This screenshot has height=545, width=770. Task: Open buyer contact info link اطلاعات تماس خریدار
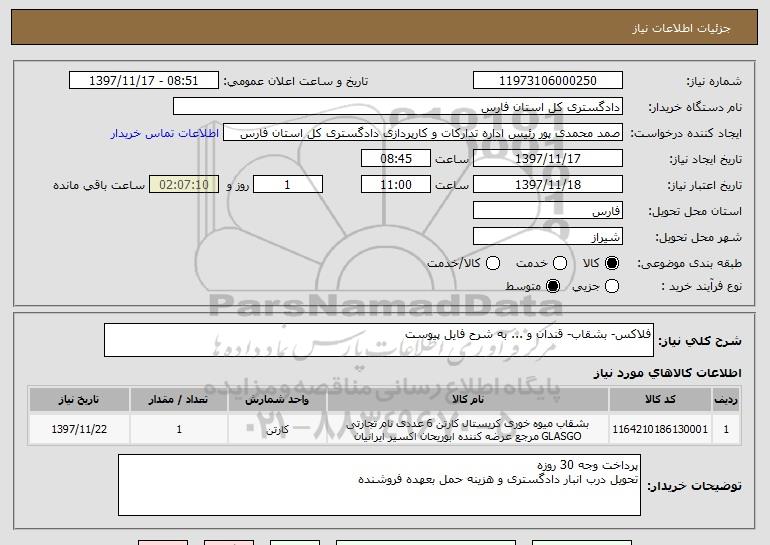[x=165, y=134]
